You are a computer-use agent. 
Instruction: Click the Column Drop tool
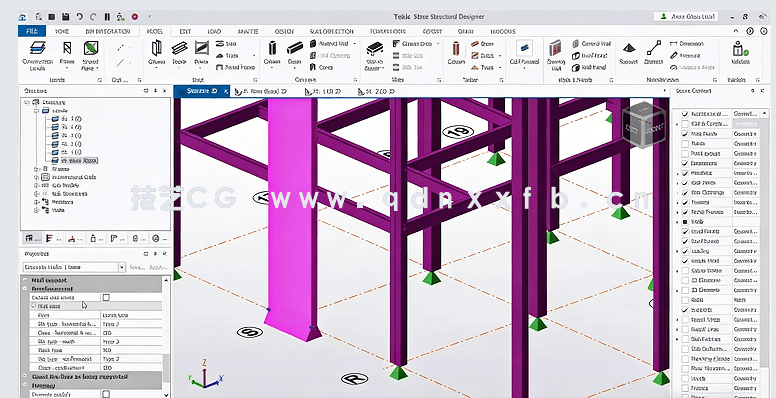[413, 44]
